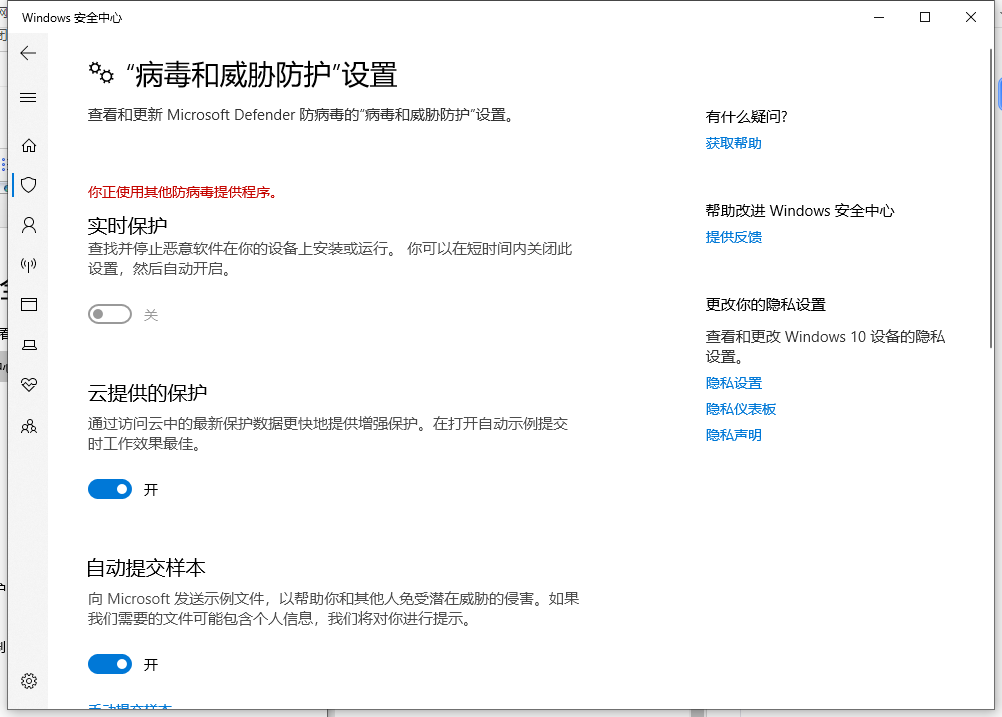
Task: Open account protection via person icon
Action: click(x=29, y=225)
